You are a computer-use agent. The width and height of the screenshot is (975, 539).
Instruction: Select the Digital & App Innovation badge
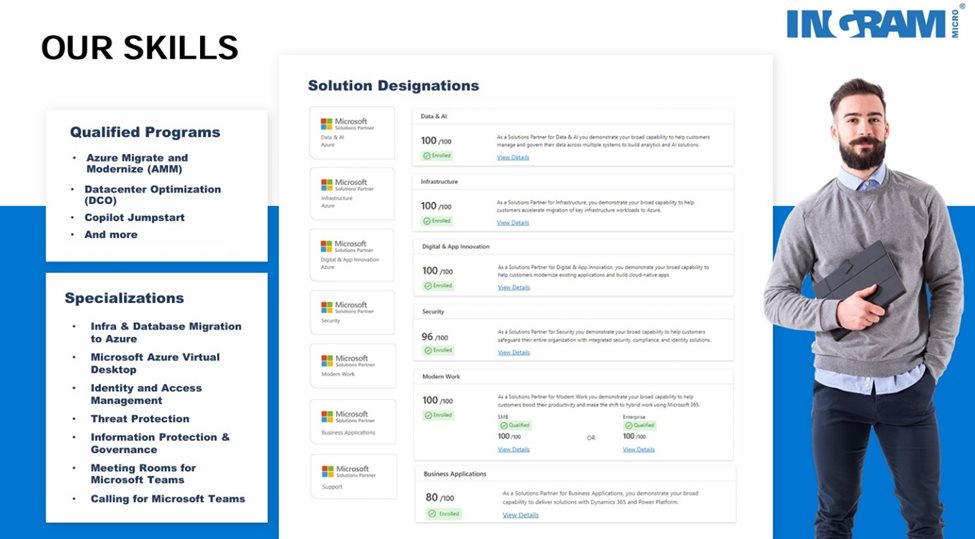[x=352, y=254]
